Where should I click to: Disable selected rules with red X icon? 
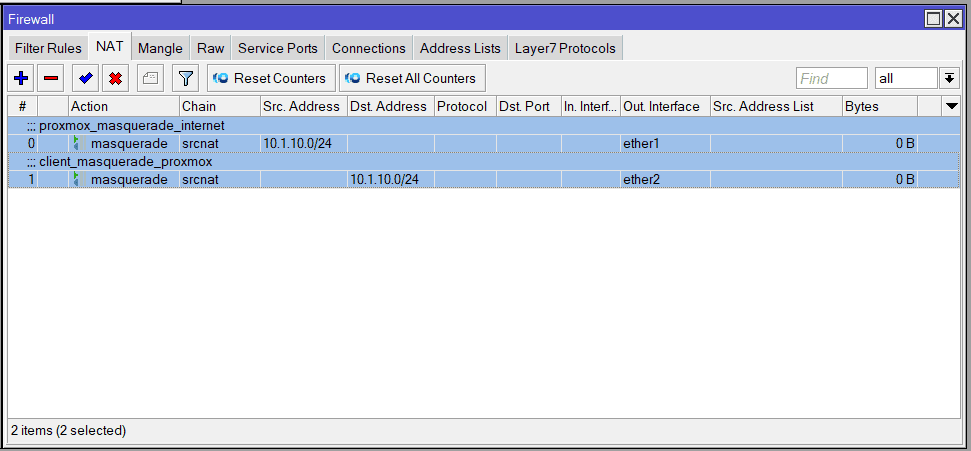[x=116, y=78]
